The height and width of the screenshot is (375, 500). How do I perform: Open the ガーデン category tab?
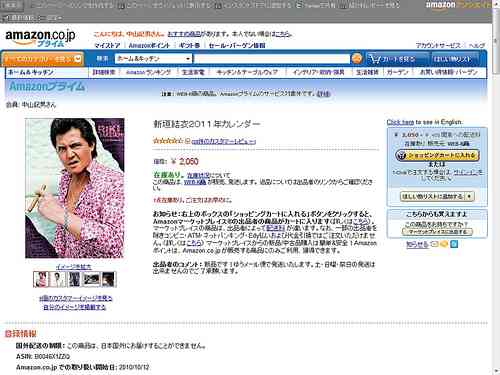[x=397, y=72]
